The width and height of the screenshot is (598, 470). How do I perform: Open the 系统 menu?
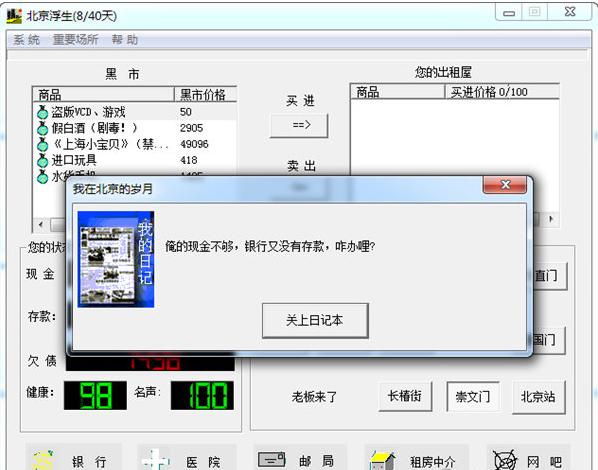pyautogui.click(x=26, y=40)
